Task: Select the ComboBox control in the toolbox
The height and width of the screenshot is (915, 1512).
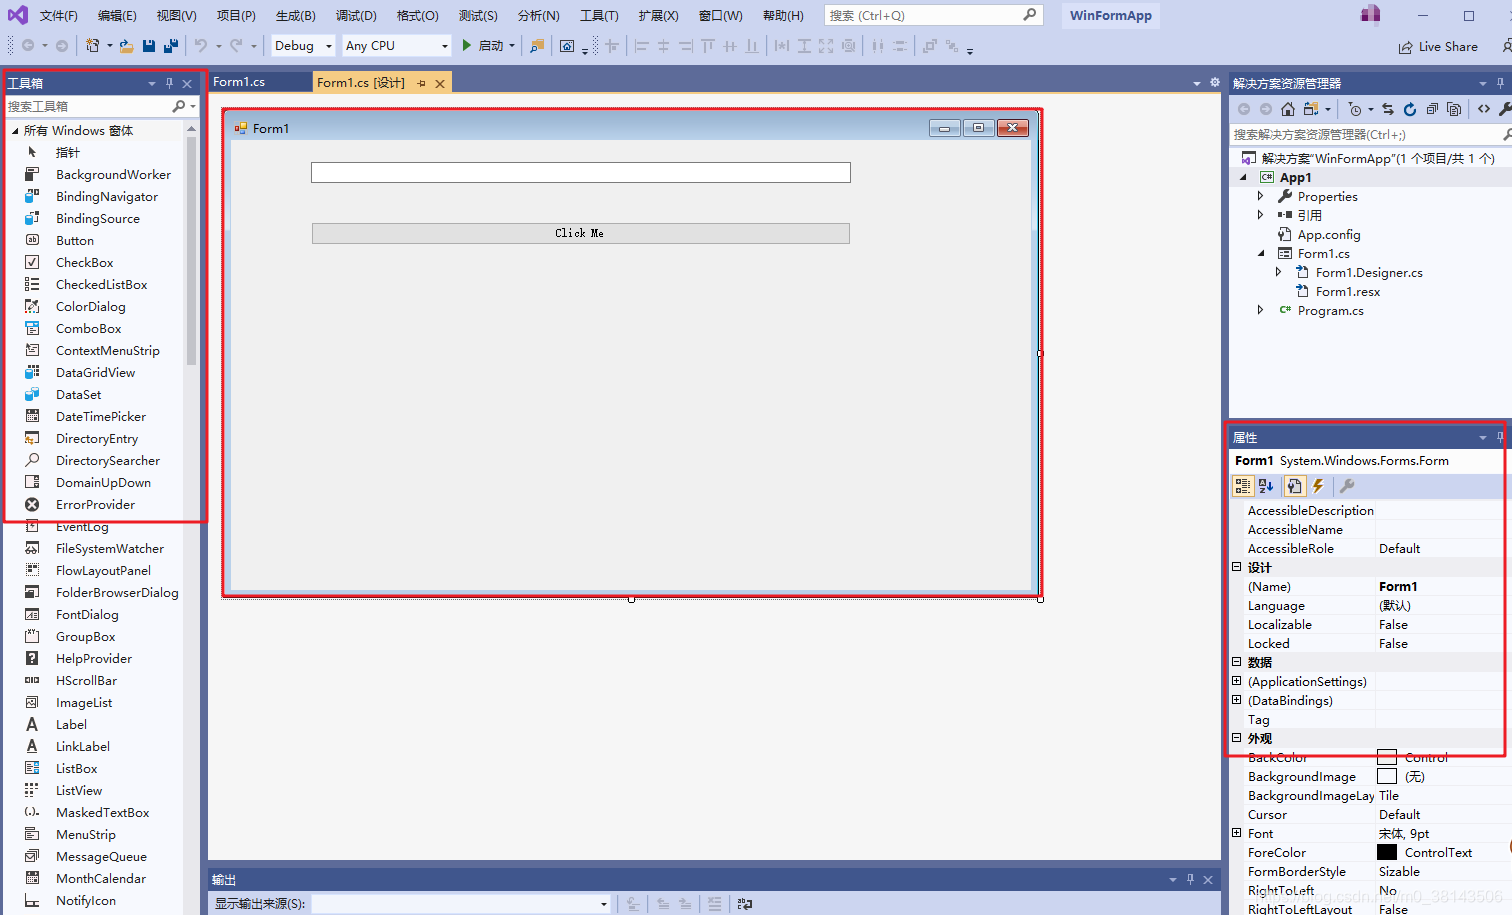Action: click(x=88, y=329)
